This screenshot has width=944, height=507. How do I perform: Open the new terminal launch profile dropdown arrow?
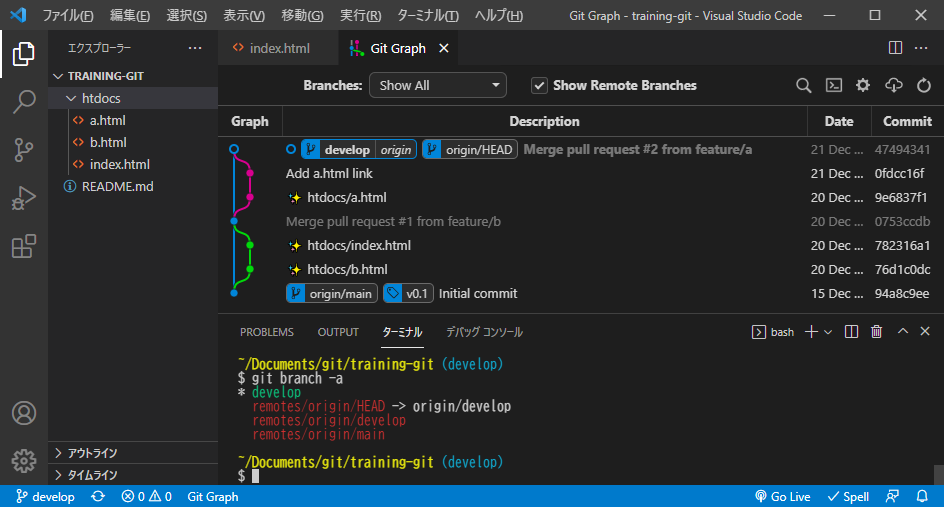pos(828,332)
